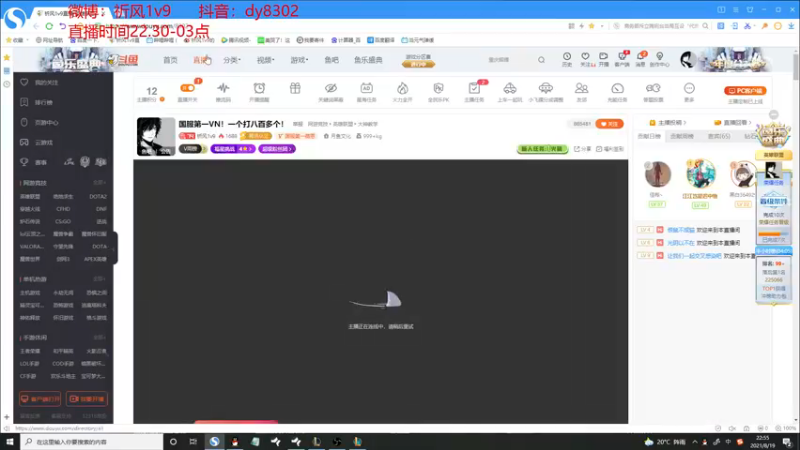Expand 全部 next to 网游竞技 section
800x450 pixels.
(x=99, y=183)
